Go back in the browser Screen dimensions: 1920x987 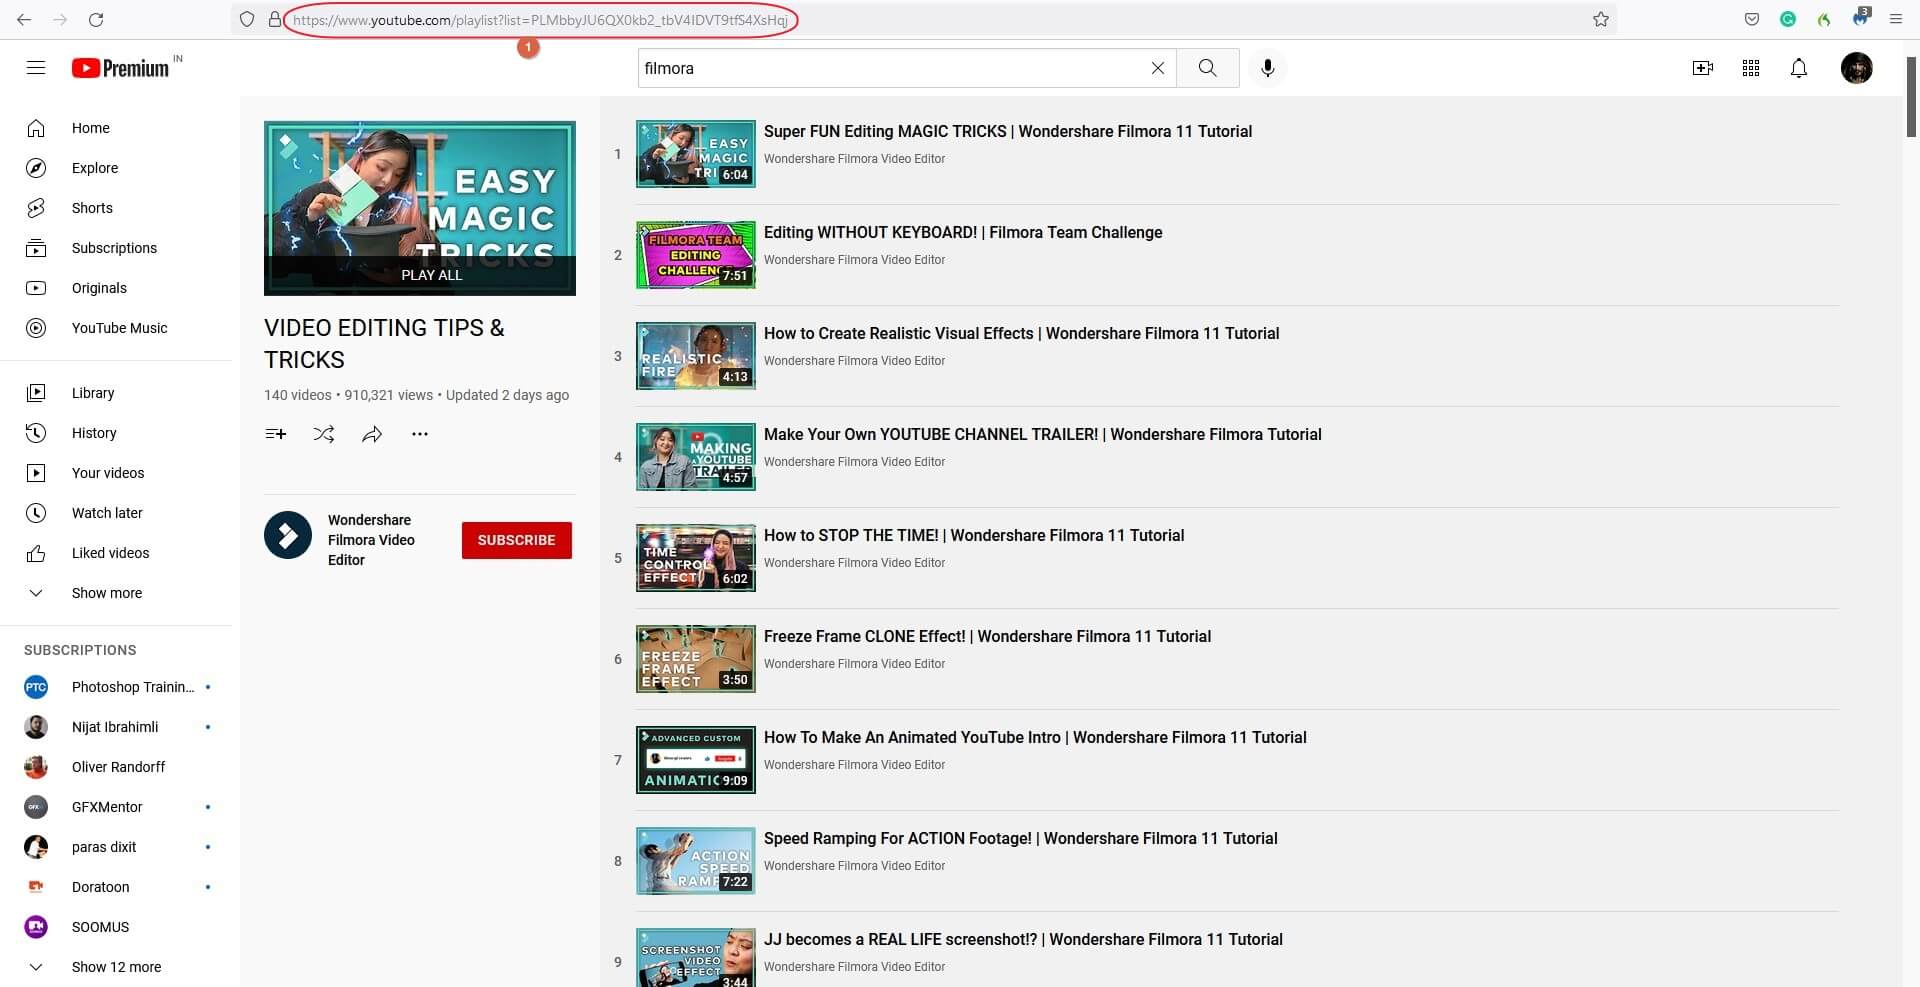(x=24, y=19)
